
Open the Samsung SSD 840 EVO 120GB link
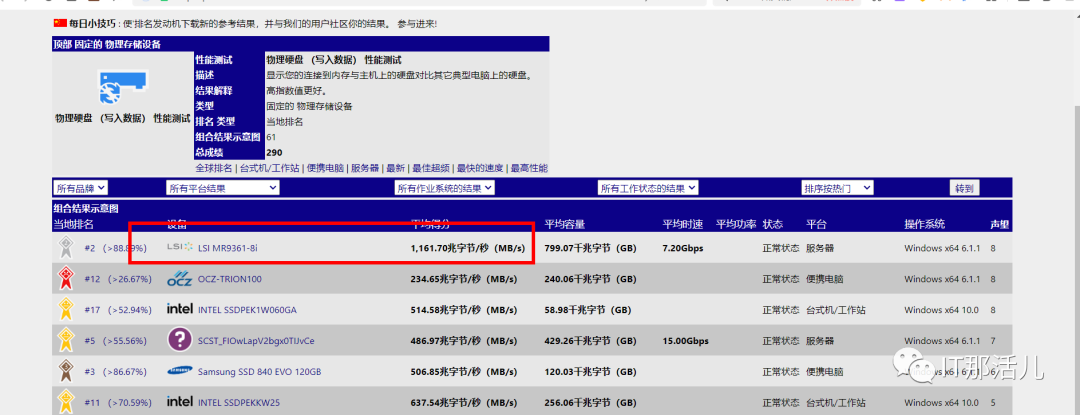coord(260,372)
